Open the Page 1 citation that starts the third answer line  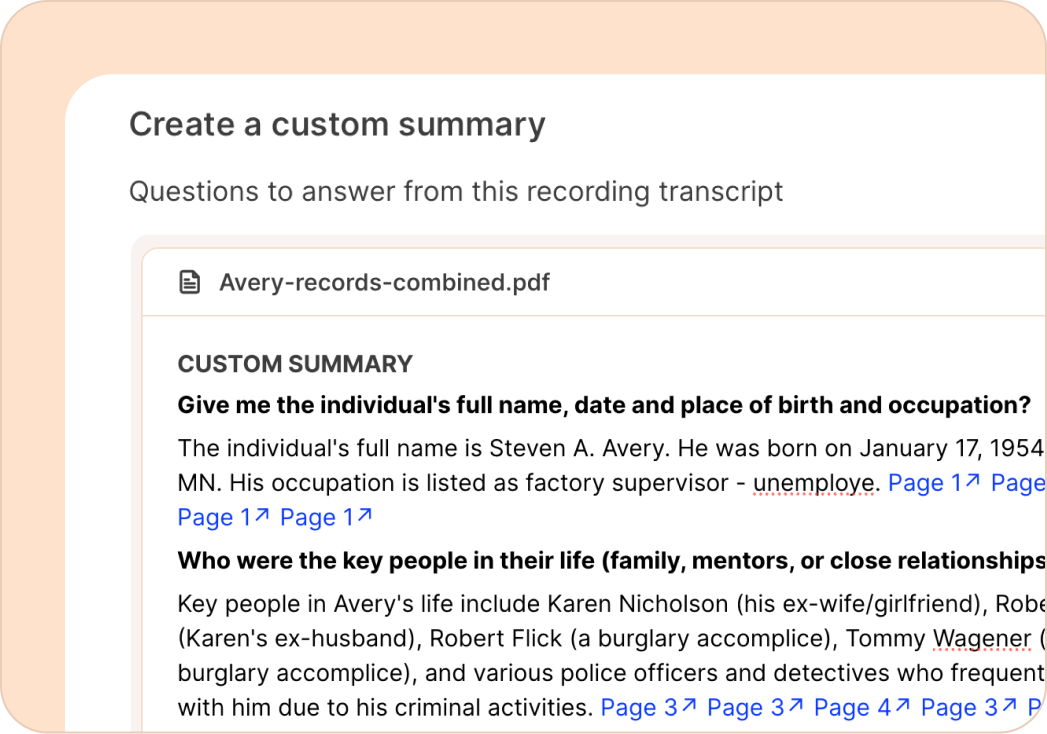pos(223,517)
